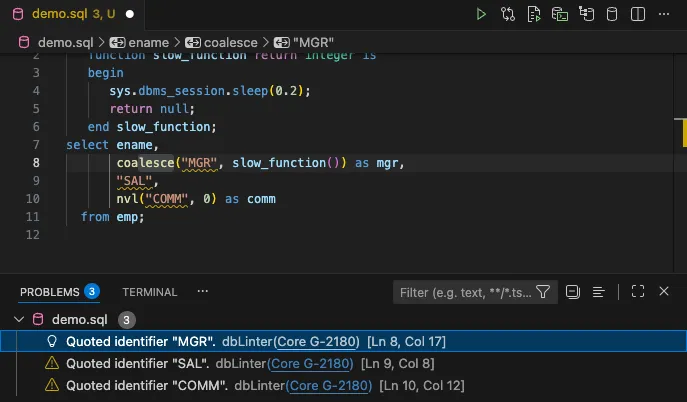Open the additional panel views ellipsis menu
The width and height of the screenshot is (687, 402).
pos(203,292)
